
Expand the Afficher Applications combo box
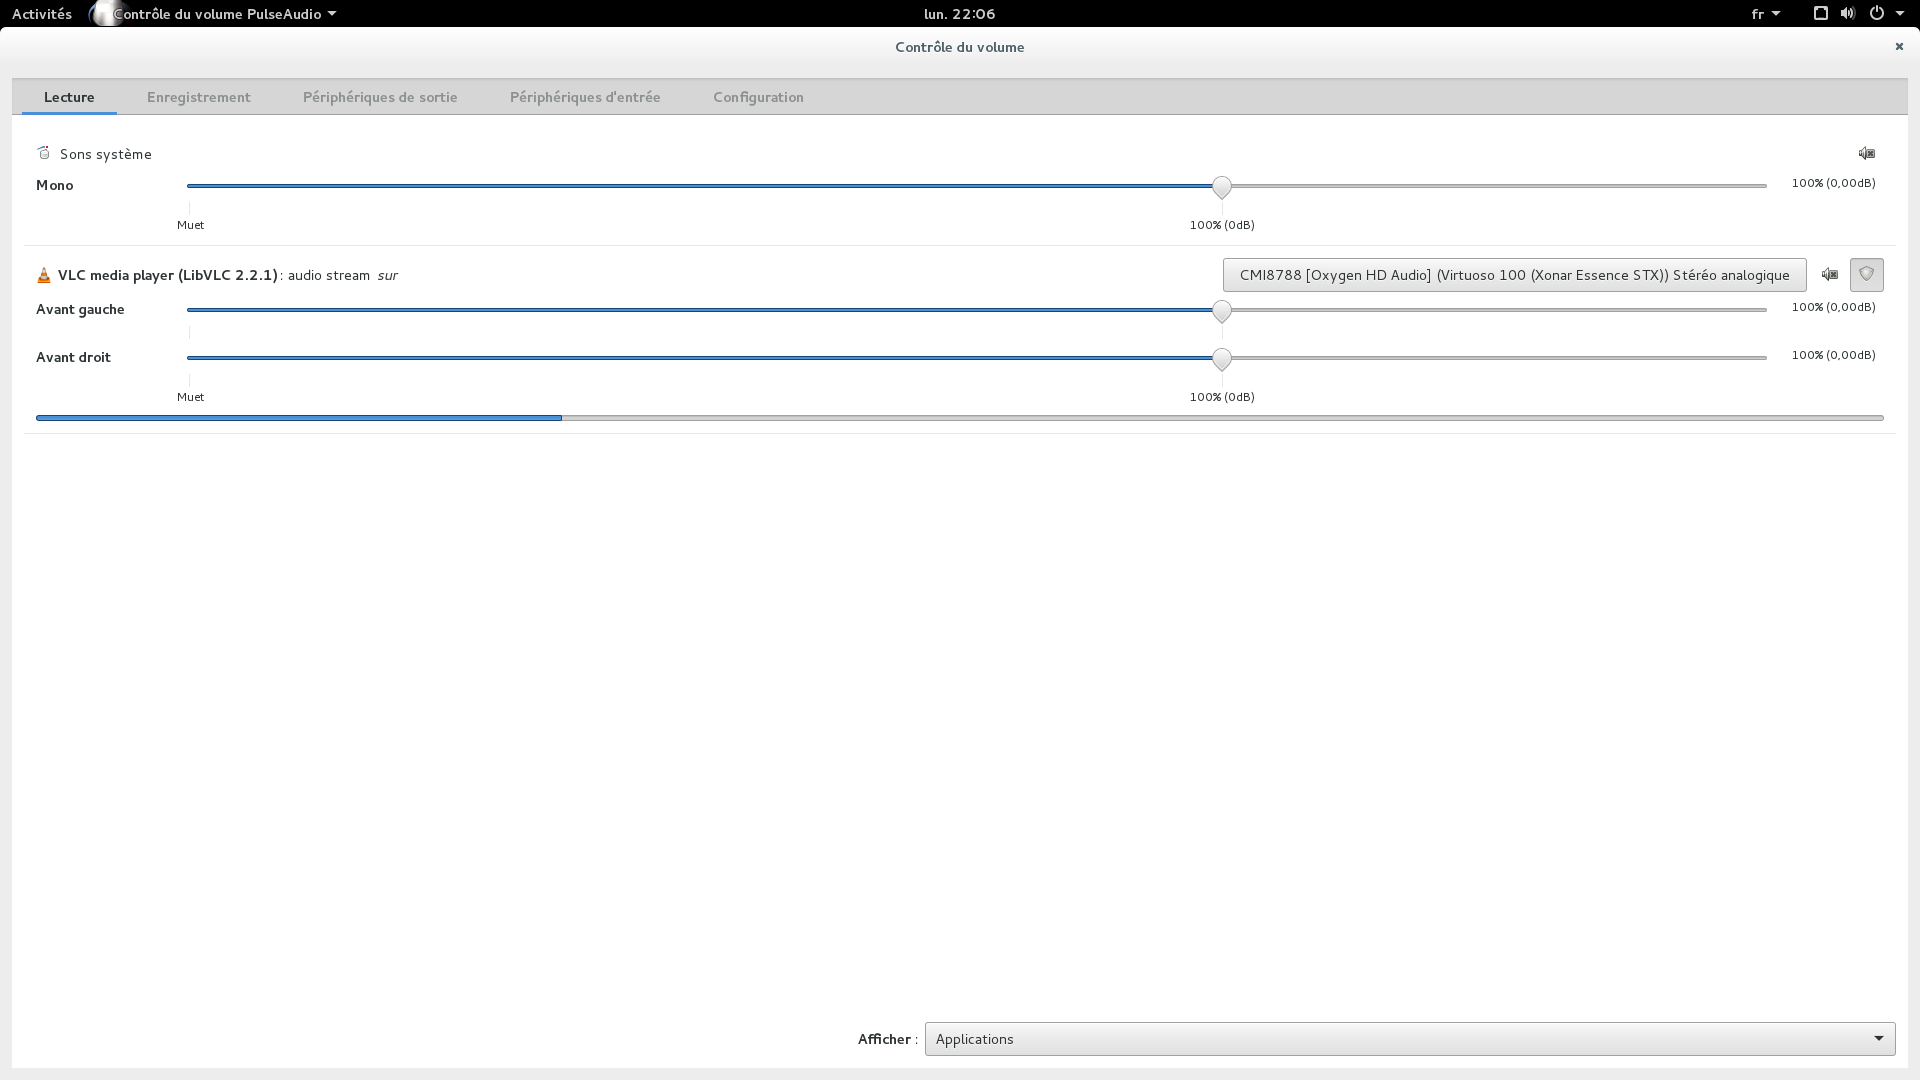[1409, 1039]
